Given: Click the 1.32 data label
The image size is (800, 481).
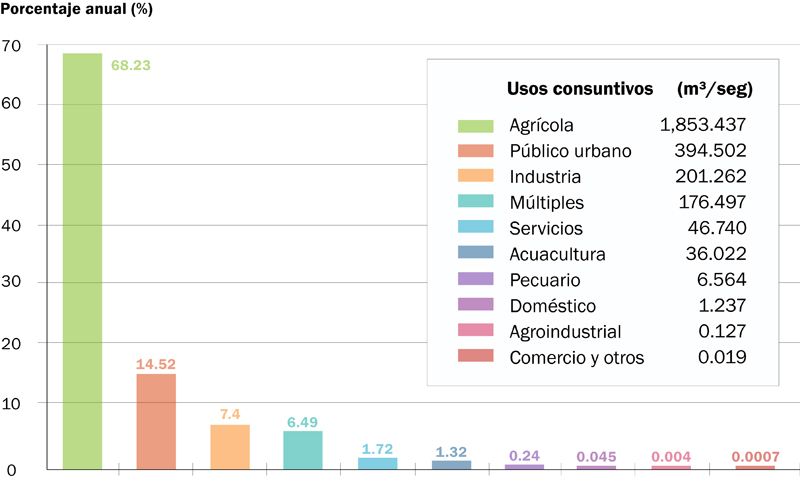Looking at the screenshot, I should 451,453.
